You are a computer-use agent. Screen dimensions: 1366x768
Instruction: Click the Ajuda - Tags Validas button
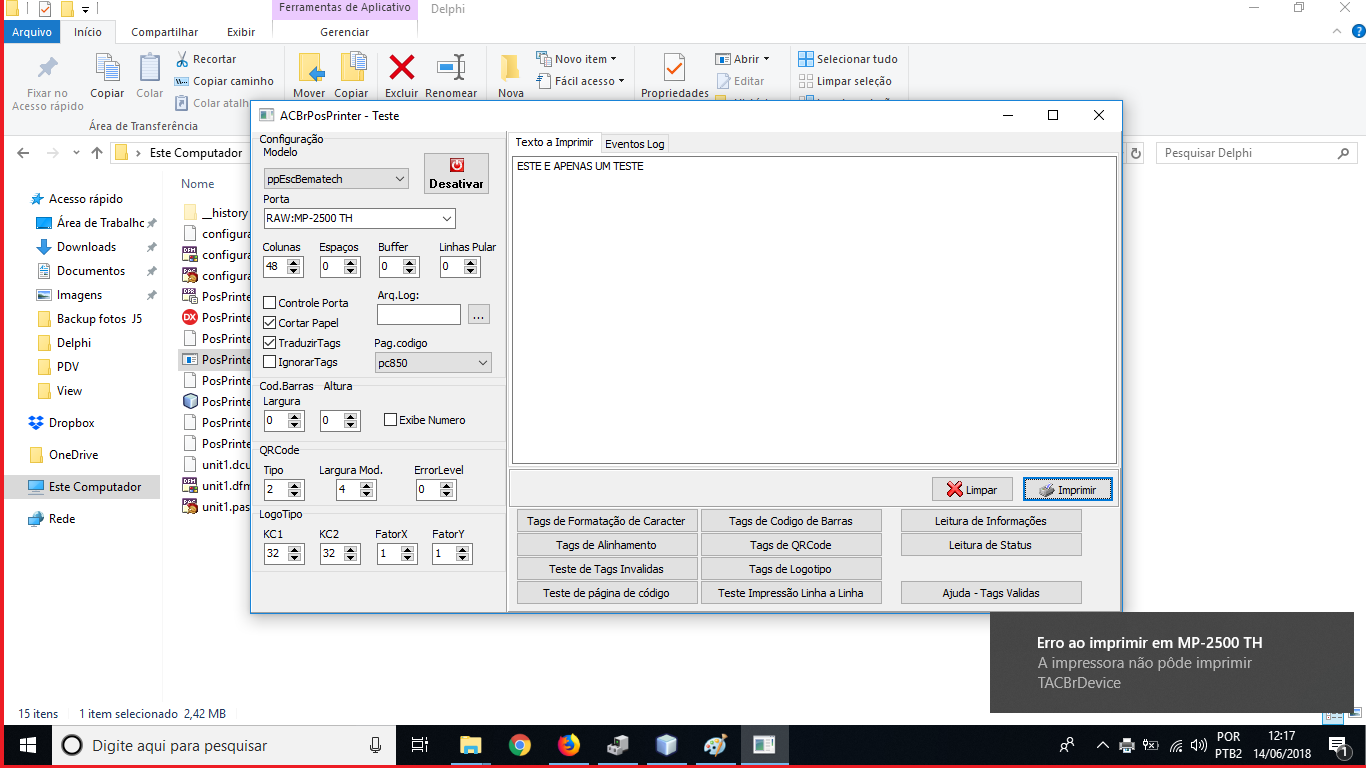click(x=991, y=593)
